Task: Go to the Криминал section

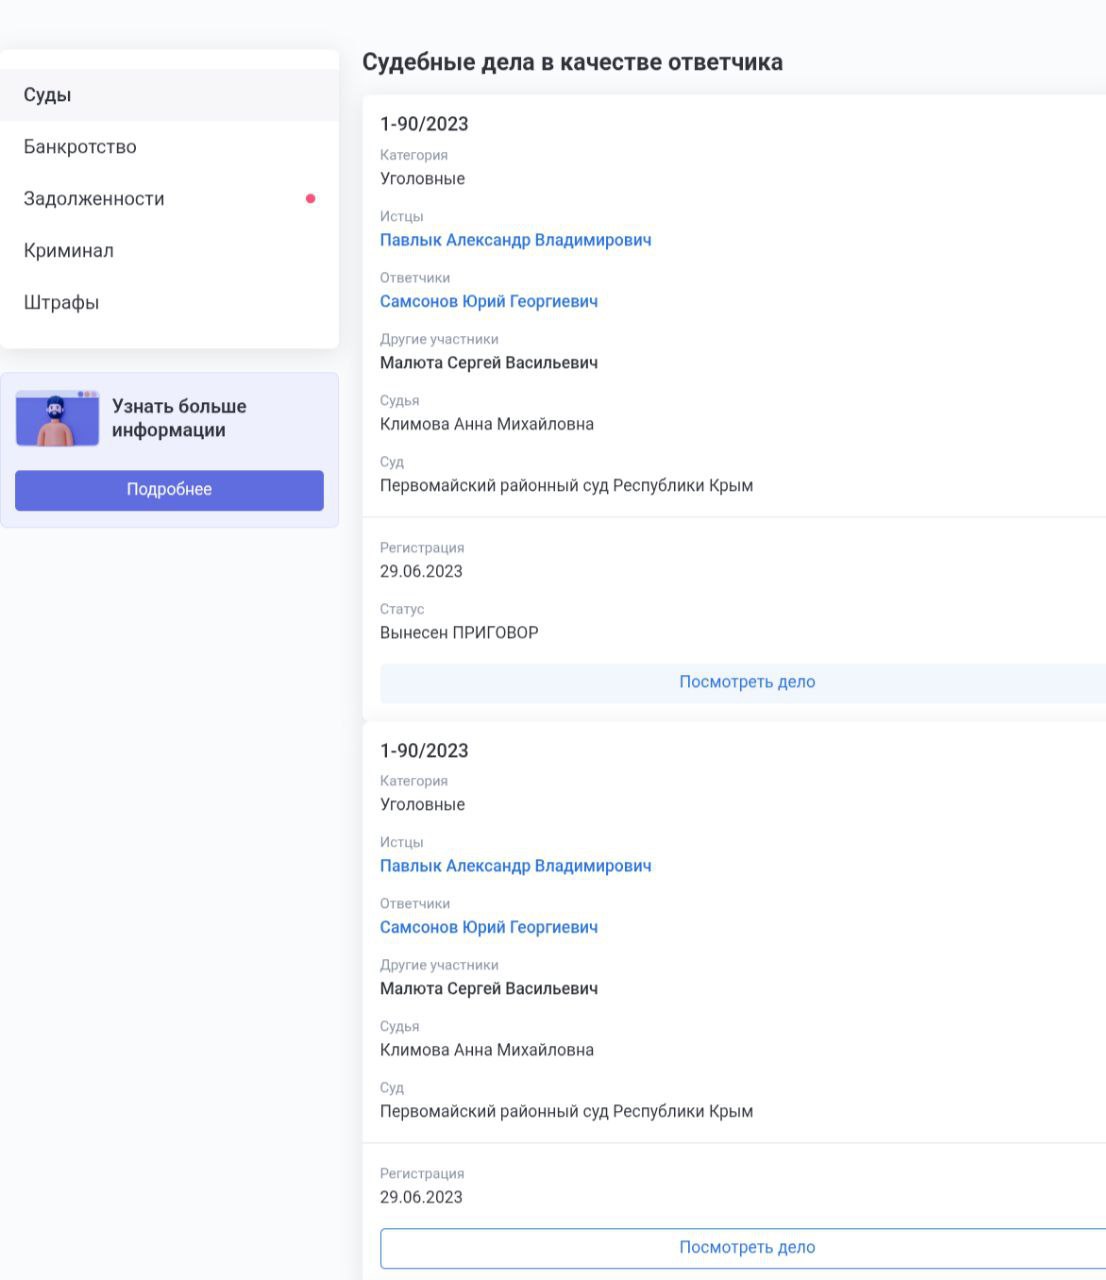Action: [x=169, y=251]
